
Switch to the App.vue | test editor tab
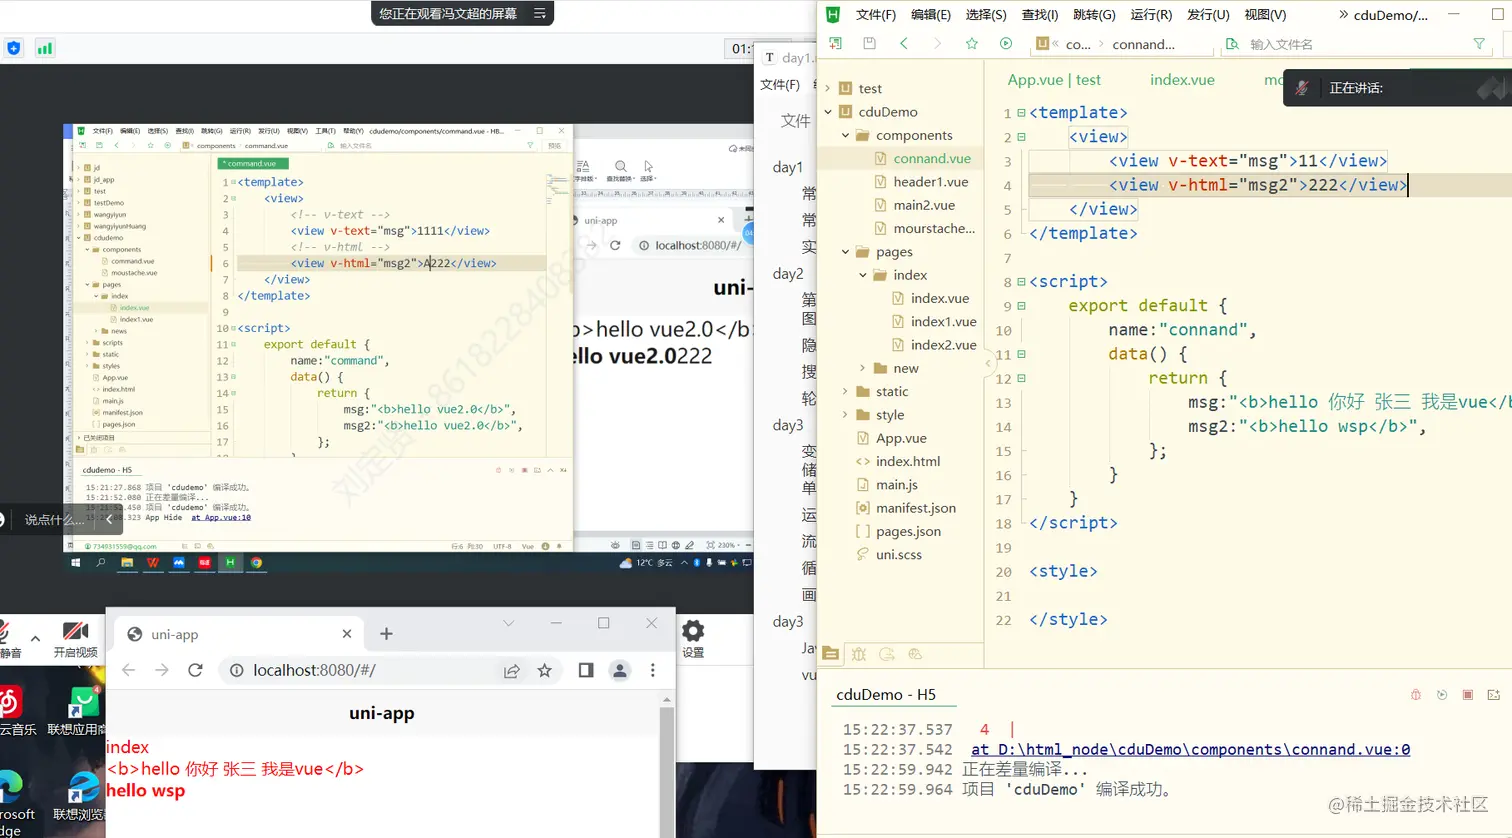click(1054, 80)
